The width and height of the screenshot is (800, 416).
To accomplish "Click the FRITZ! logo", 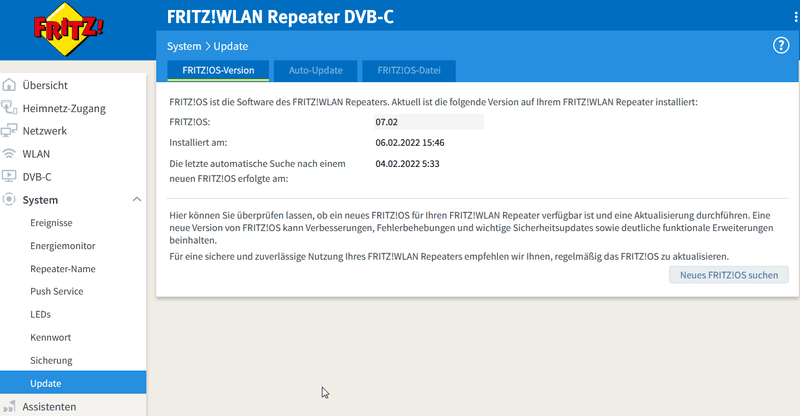I will point(68,29).
